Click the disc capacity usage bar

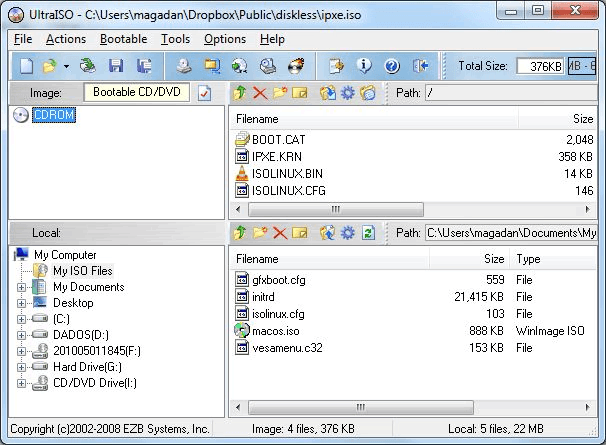(x=582, y=66)
